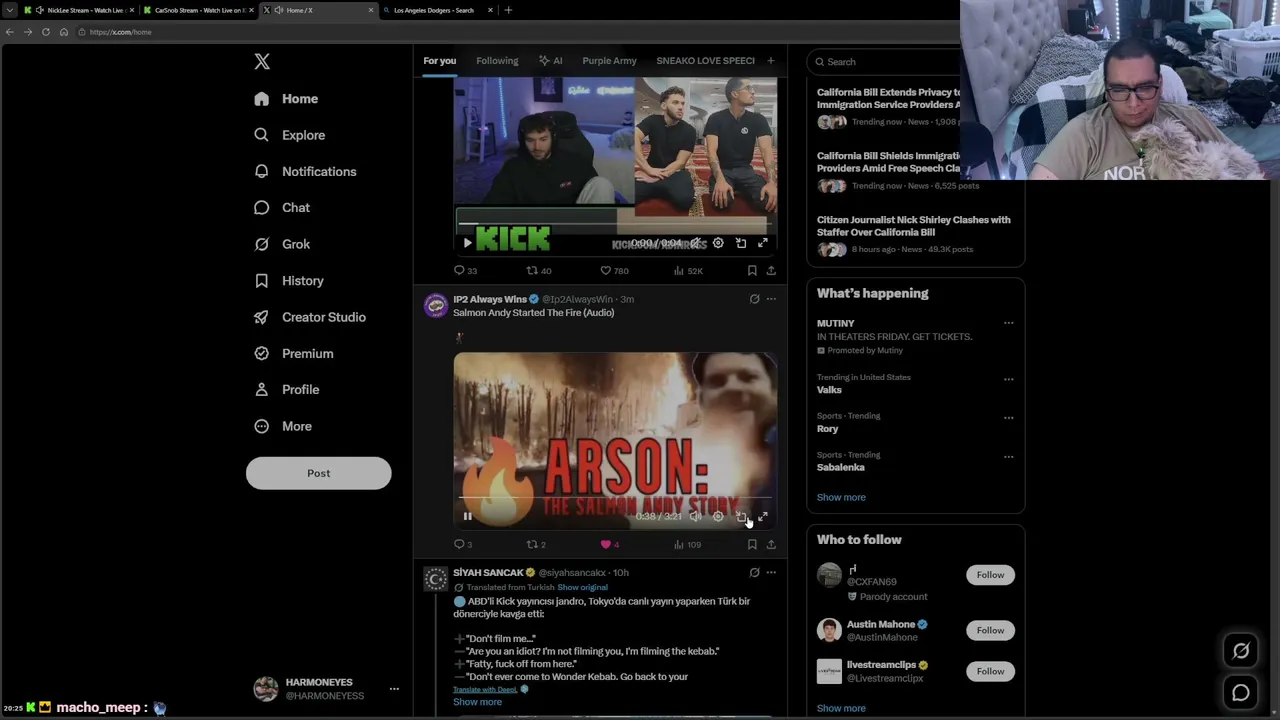The image size is (1280, 720).
Task: Switch to the For you tab
Action: point(439,61)
